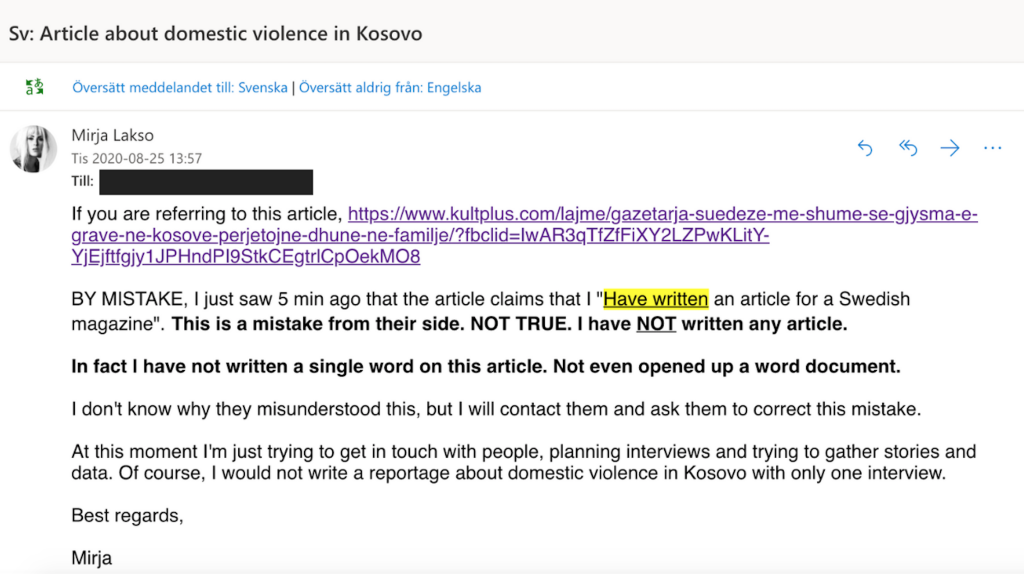Click the 'Mirja' signature text
This screenshot has width=1024, height=574.
tap(91, 558)
